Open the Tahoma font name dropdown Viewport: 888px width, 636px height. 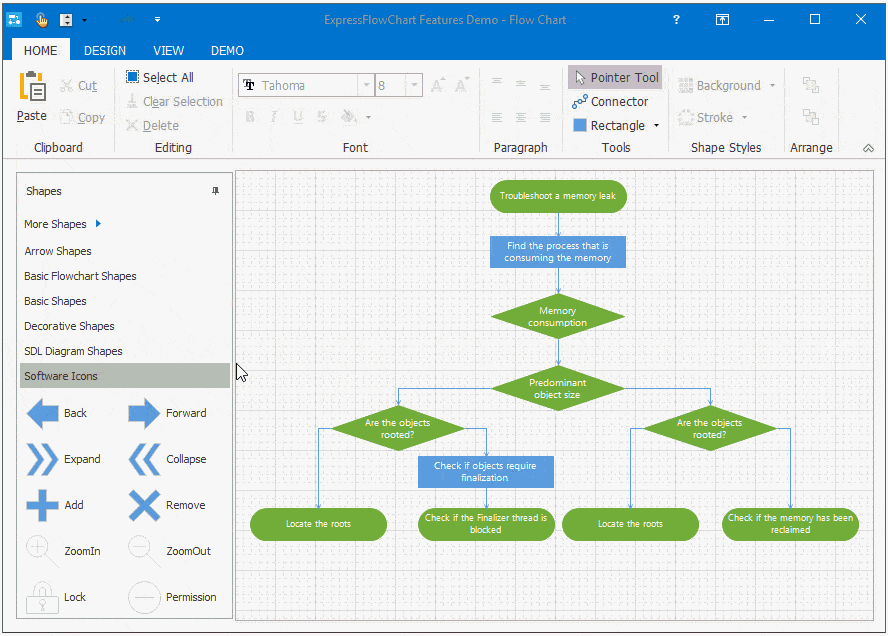pyautogui.click(x=366, y=86)
